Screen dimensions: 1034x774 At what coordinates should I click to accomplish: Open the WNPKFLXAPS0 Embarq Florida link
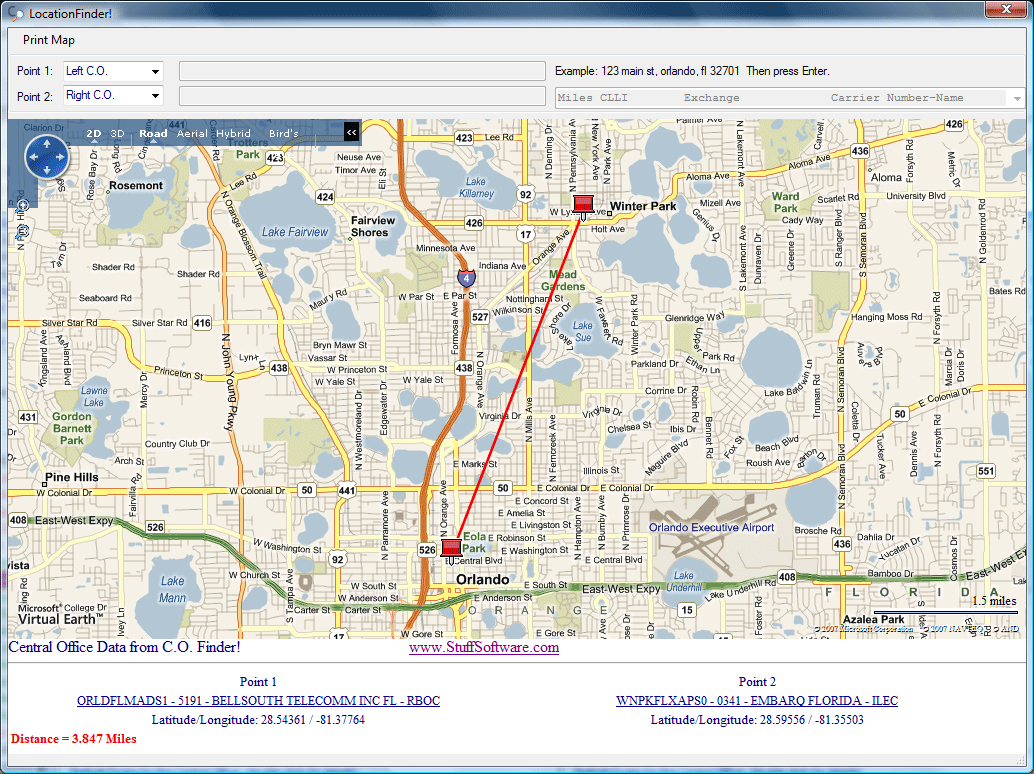point(757,701)
